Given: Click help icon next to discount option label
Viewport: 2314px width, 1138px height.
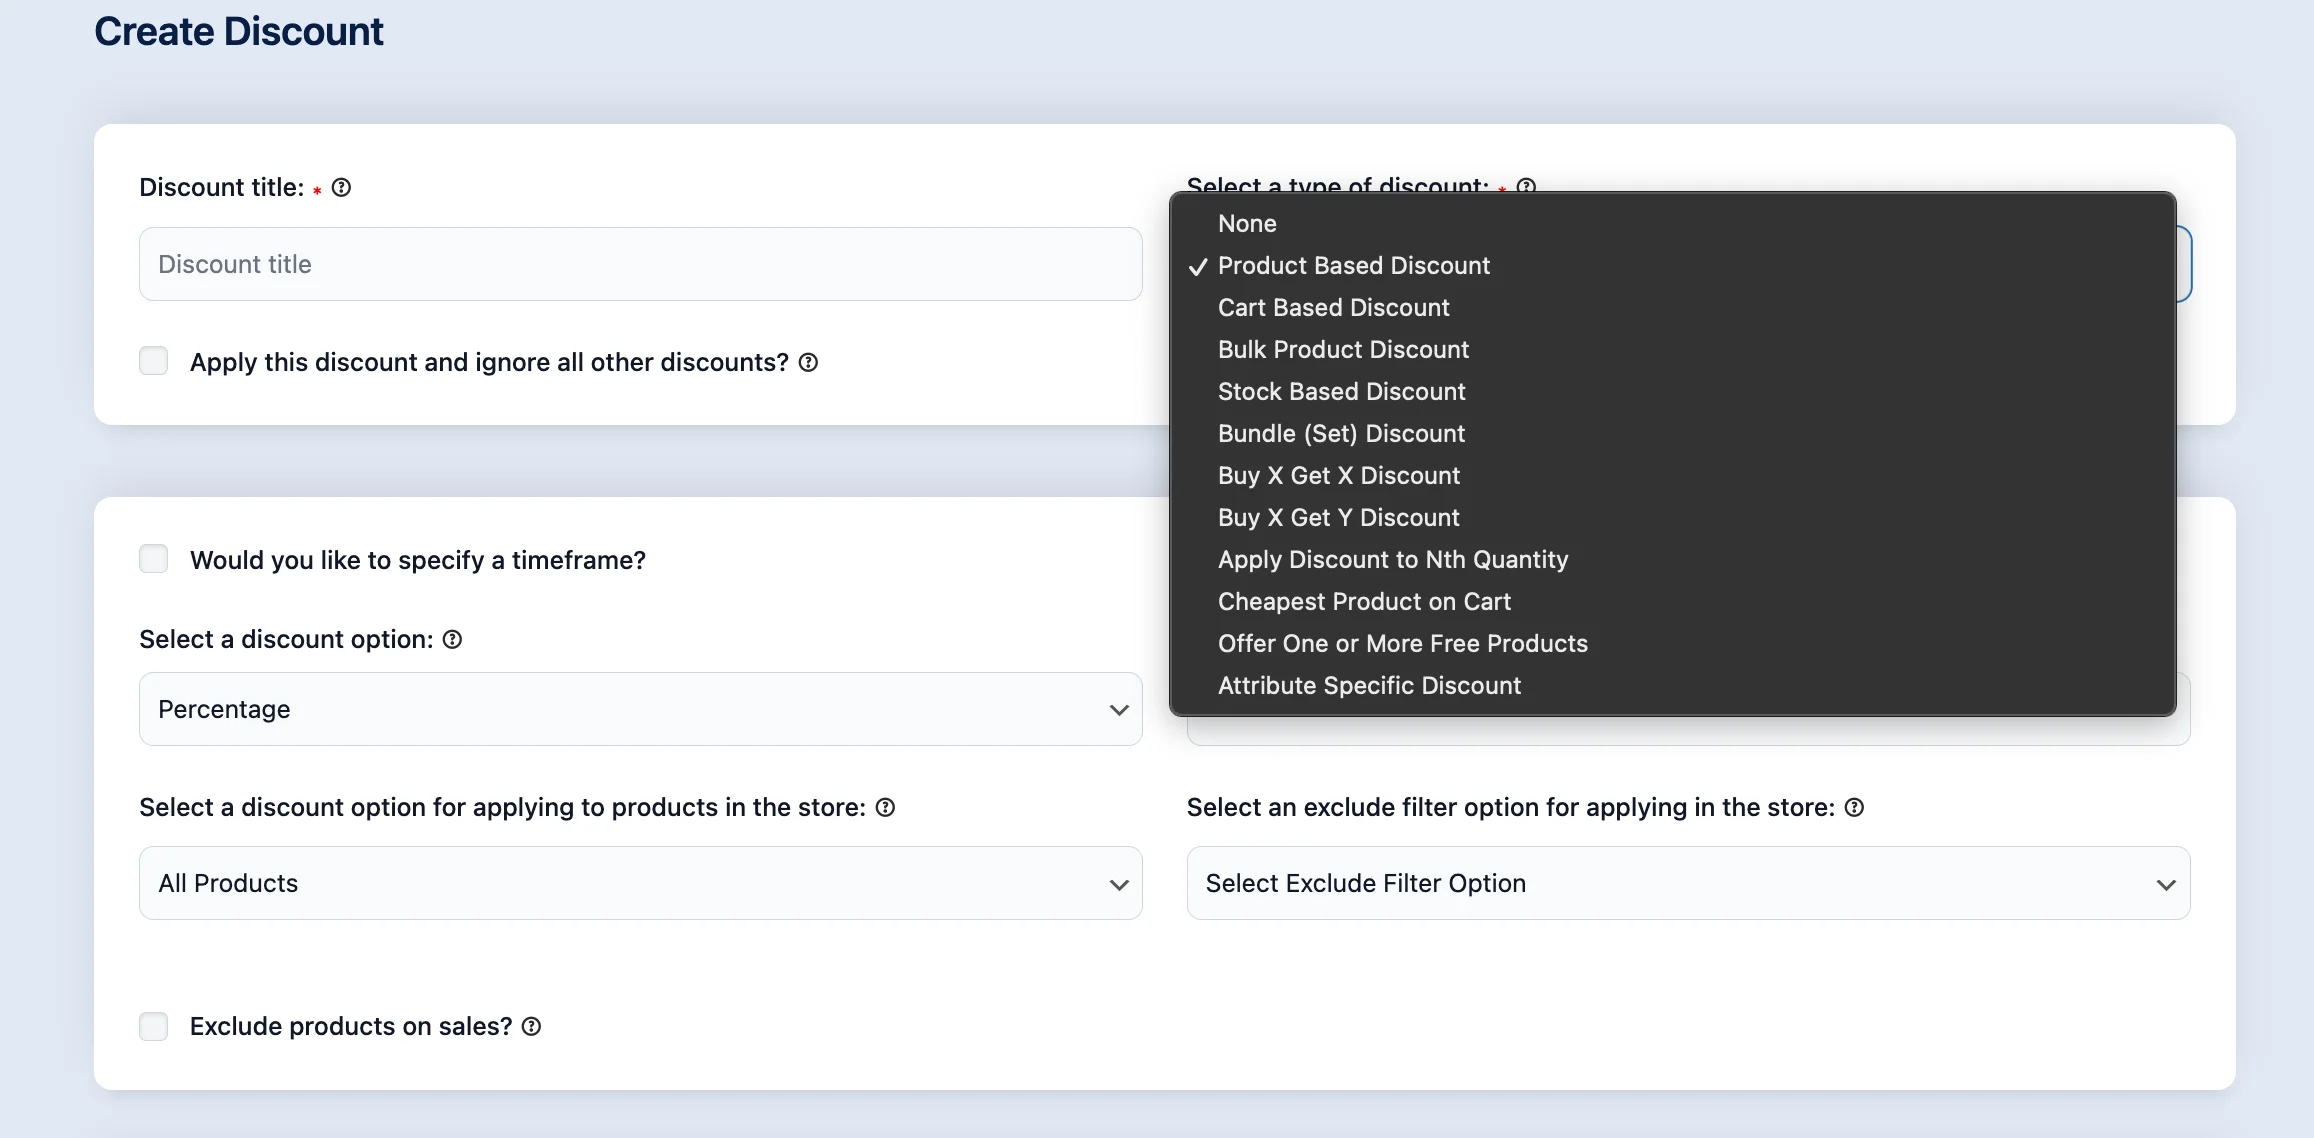Looking at the screenshot, I should pyautogui.click(x=452, y=640).
